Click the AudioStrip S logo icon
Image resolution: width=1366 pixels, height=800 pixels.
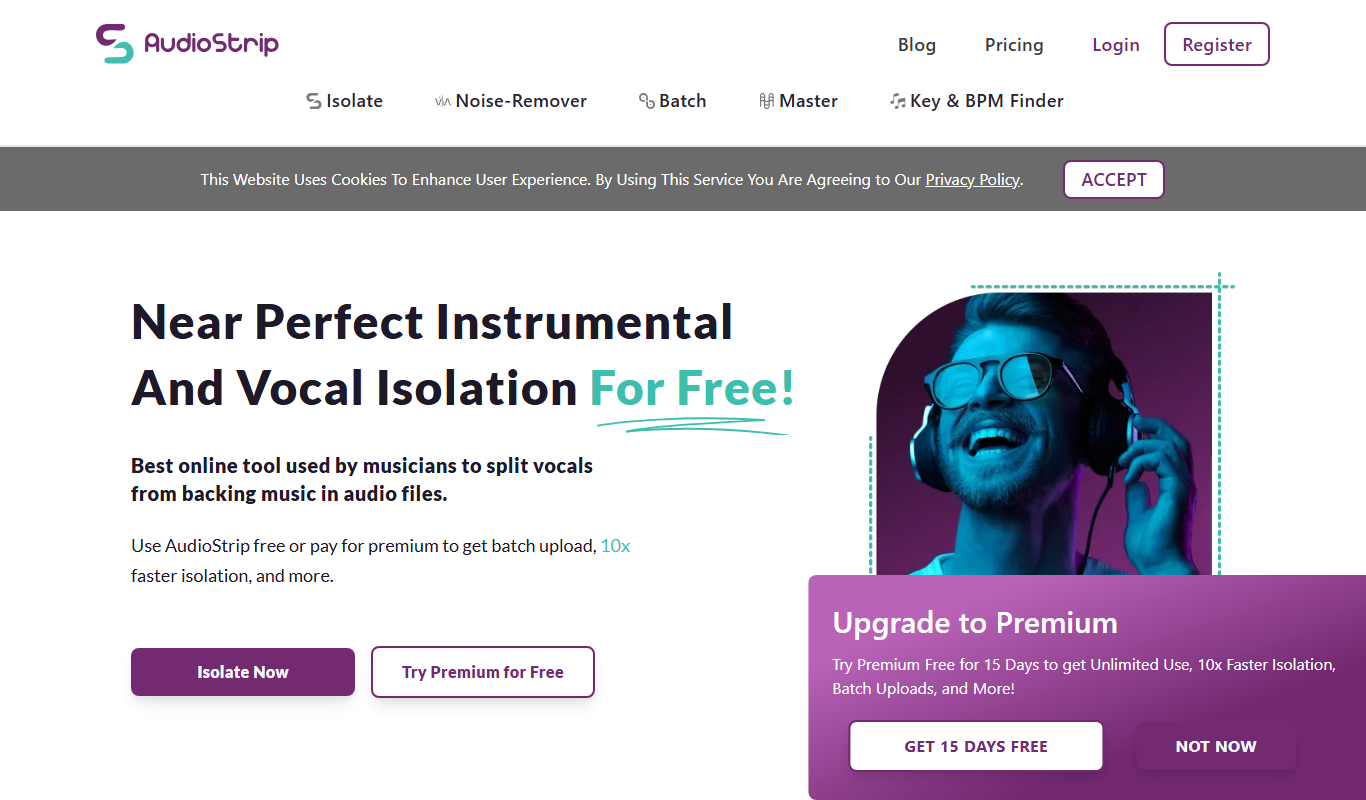[x=115, y=44]
